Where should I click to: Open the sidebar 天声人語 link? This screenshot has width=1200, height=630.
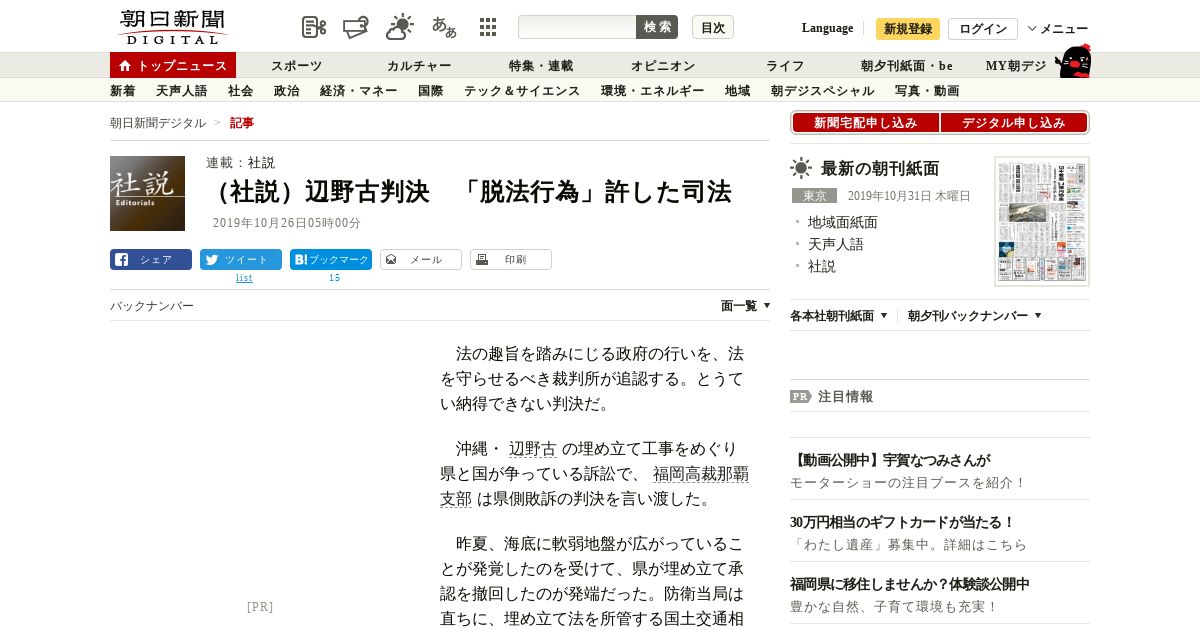tap(836, 244)
